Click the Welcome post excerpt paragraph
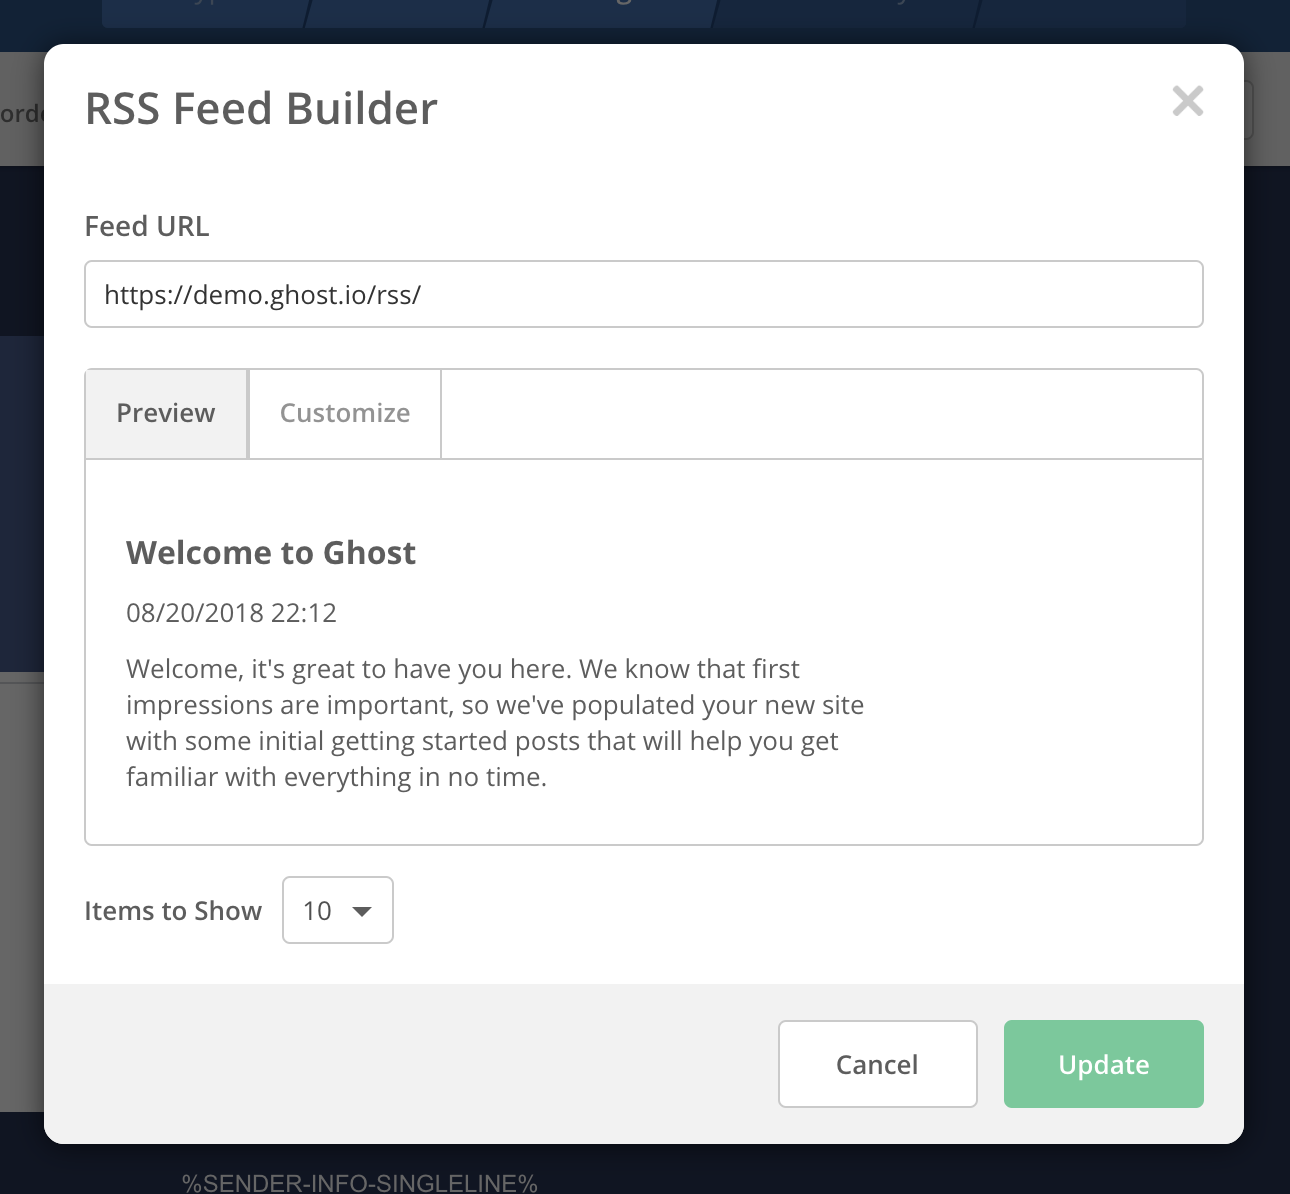 [494, 723]
